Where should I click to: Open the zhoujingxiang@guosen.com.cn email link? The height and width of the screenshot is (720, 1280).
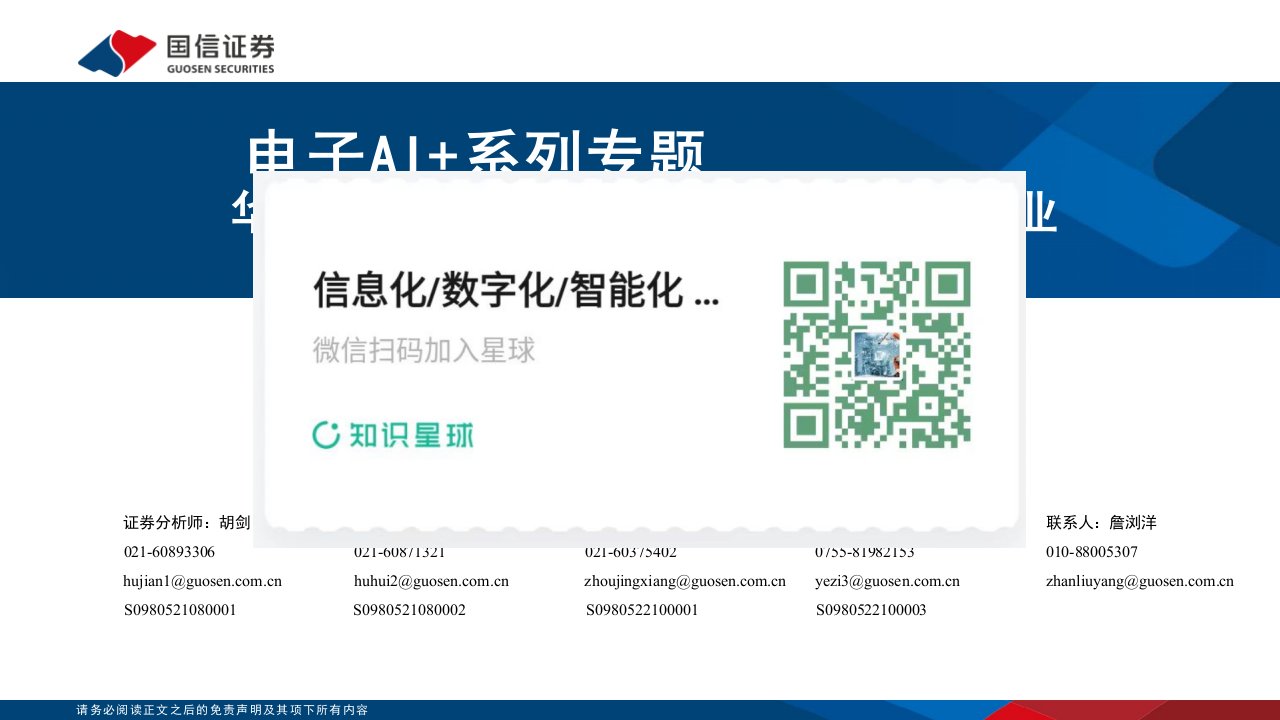[x=685, y=581]
